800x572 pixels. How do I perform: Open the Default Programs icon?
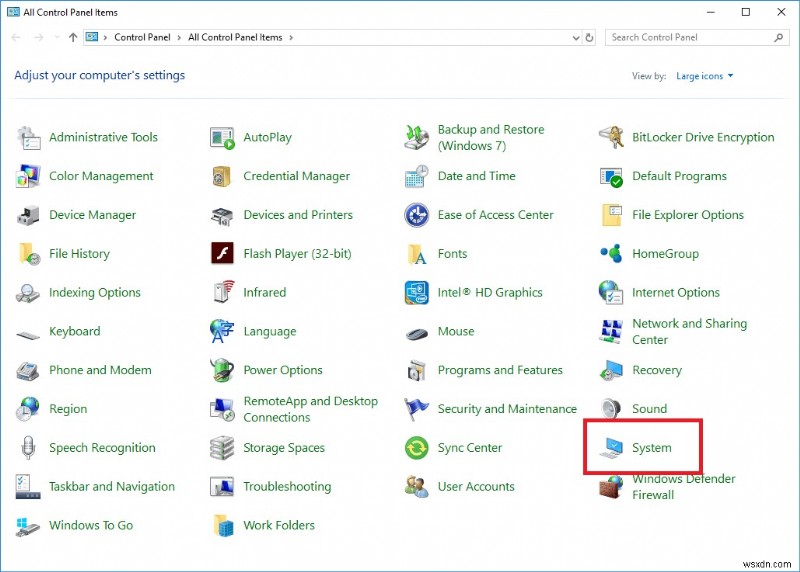pyautogui.click(x=611, y=177)
